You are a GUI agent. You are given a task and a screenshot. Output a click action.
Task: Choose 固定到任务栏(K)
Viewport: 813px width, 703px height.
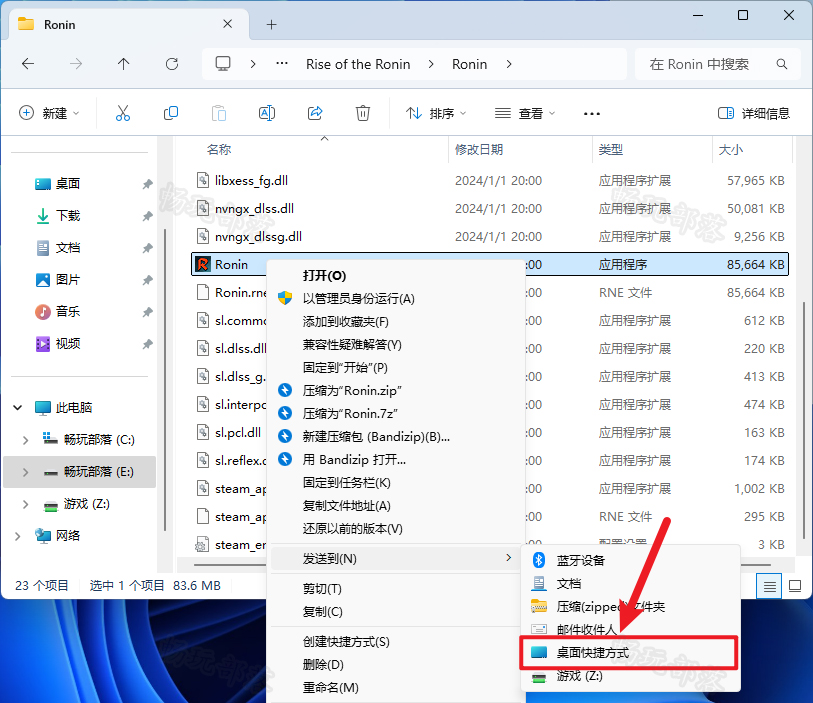(395, 483)
